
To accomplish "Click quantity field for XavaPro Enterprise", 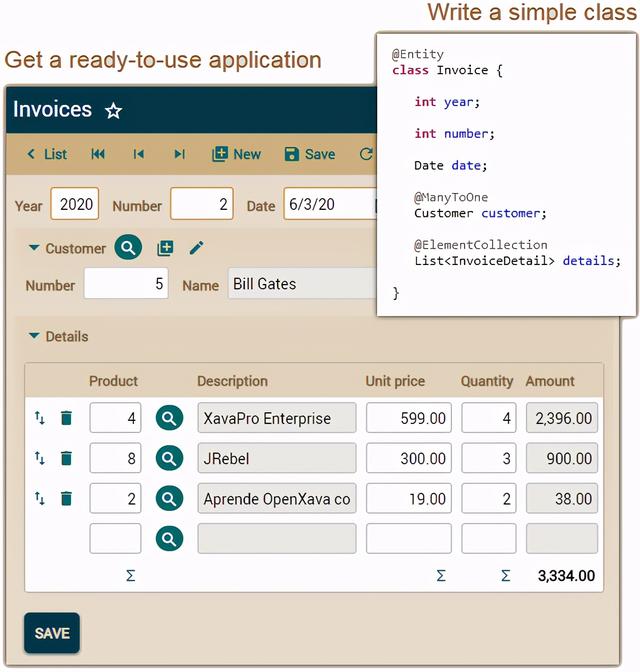I will (x=489, y=418).
